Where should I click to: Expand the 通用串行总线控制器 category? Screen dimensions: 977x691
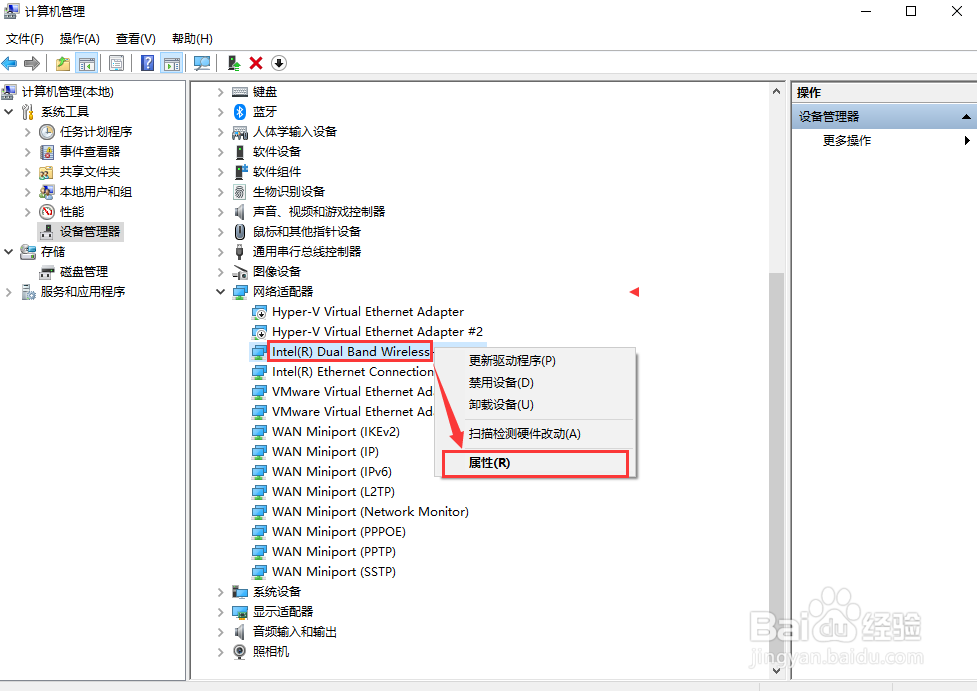point(221,252)
